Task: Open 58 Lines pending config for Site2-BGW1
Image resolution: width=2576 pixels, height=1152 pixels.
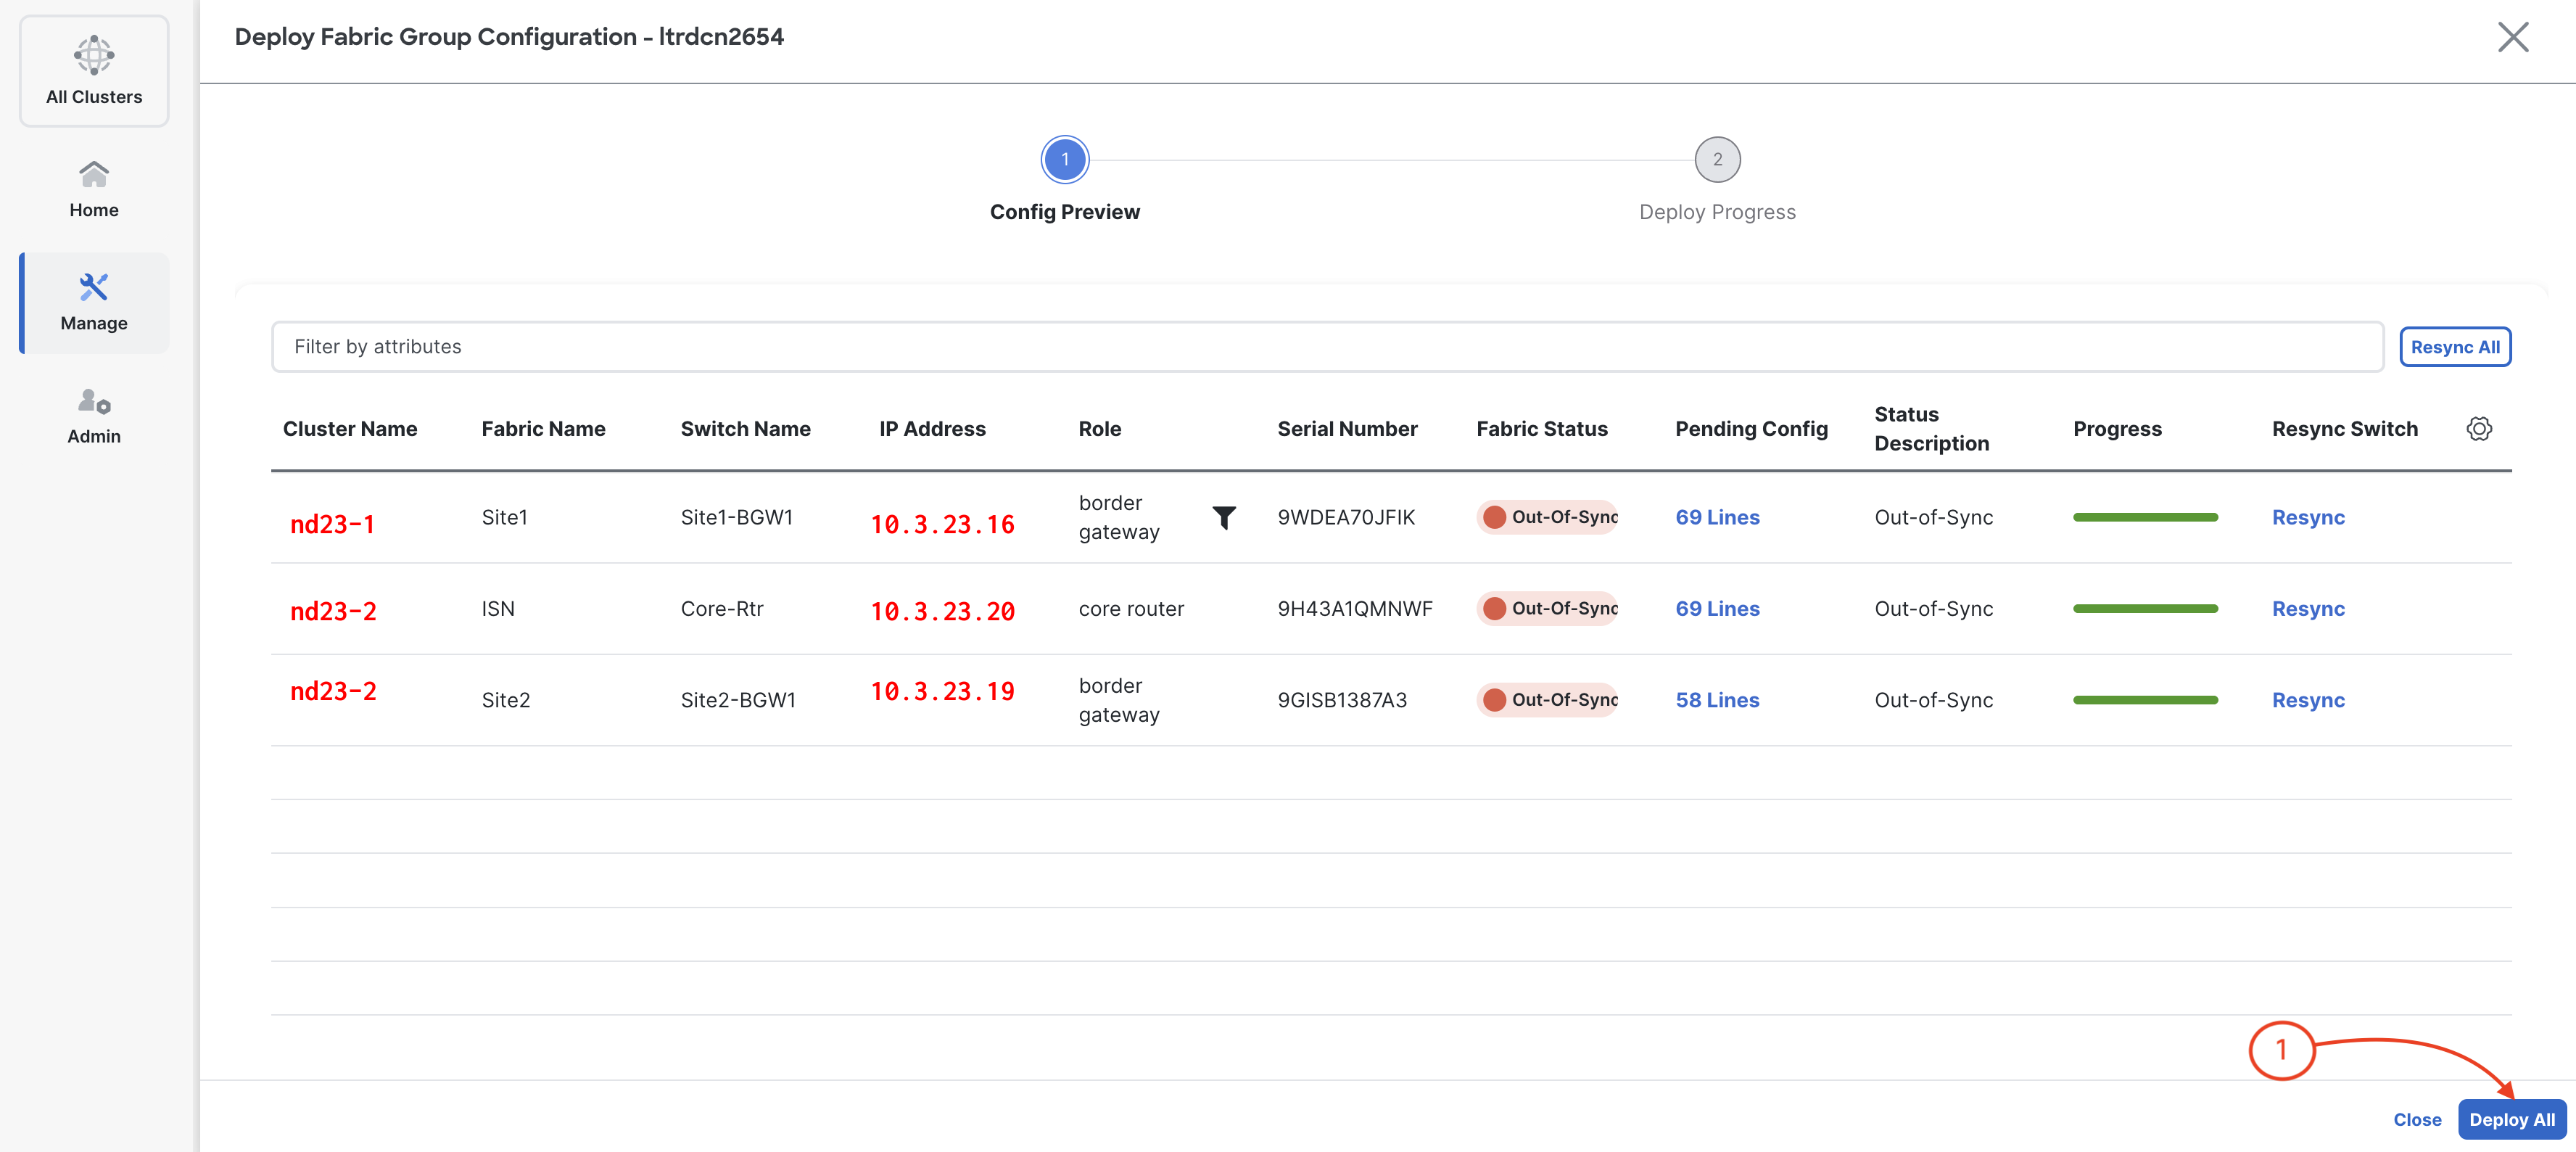Action: point(1717,701)
